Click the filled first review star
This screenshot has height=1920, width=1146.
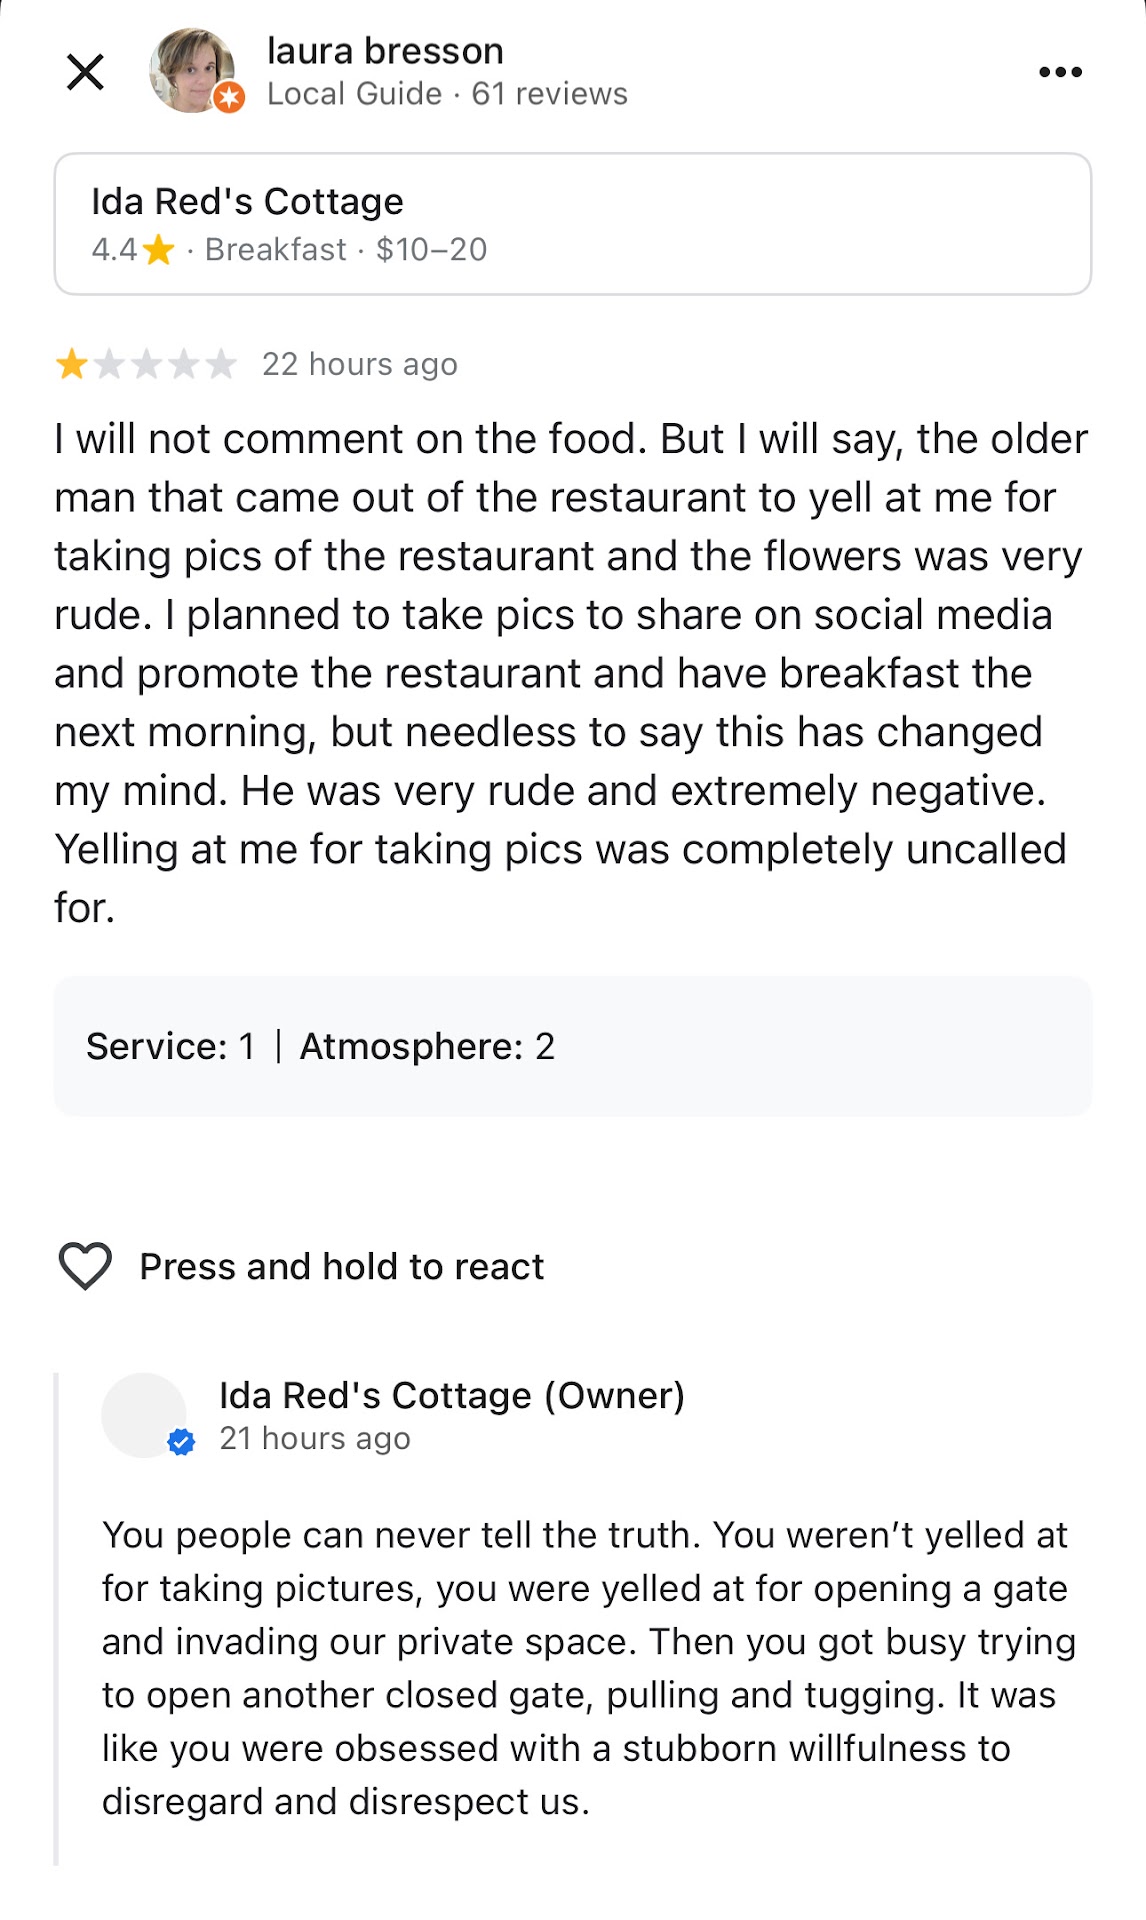(x=72, y=364)
